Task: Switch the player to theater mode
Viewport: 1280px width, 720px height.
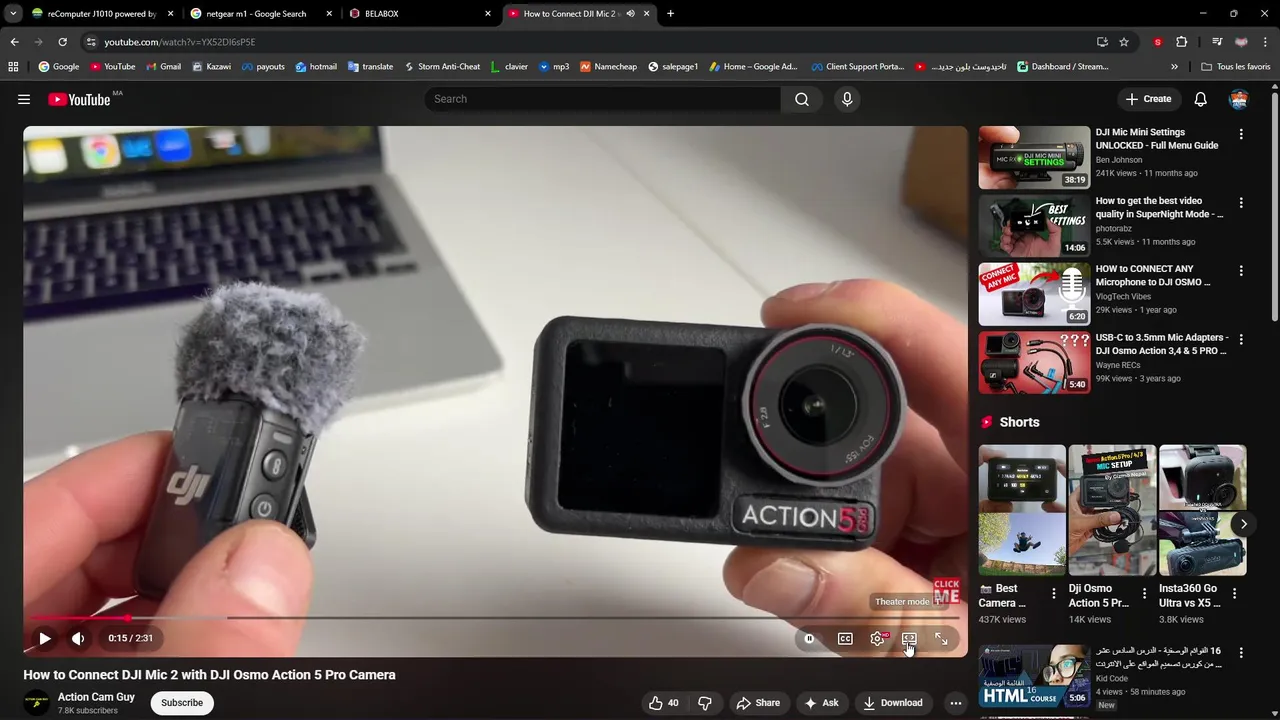Action: 909,639
